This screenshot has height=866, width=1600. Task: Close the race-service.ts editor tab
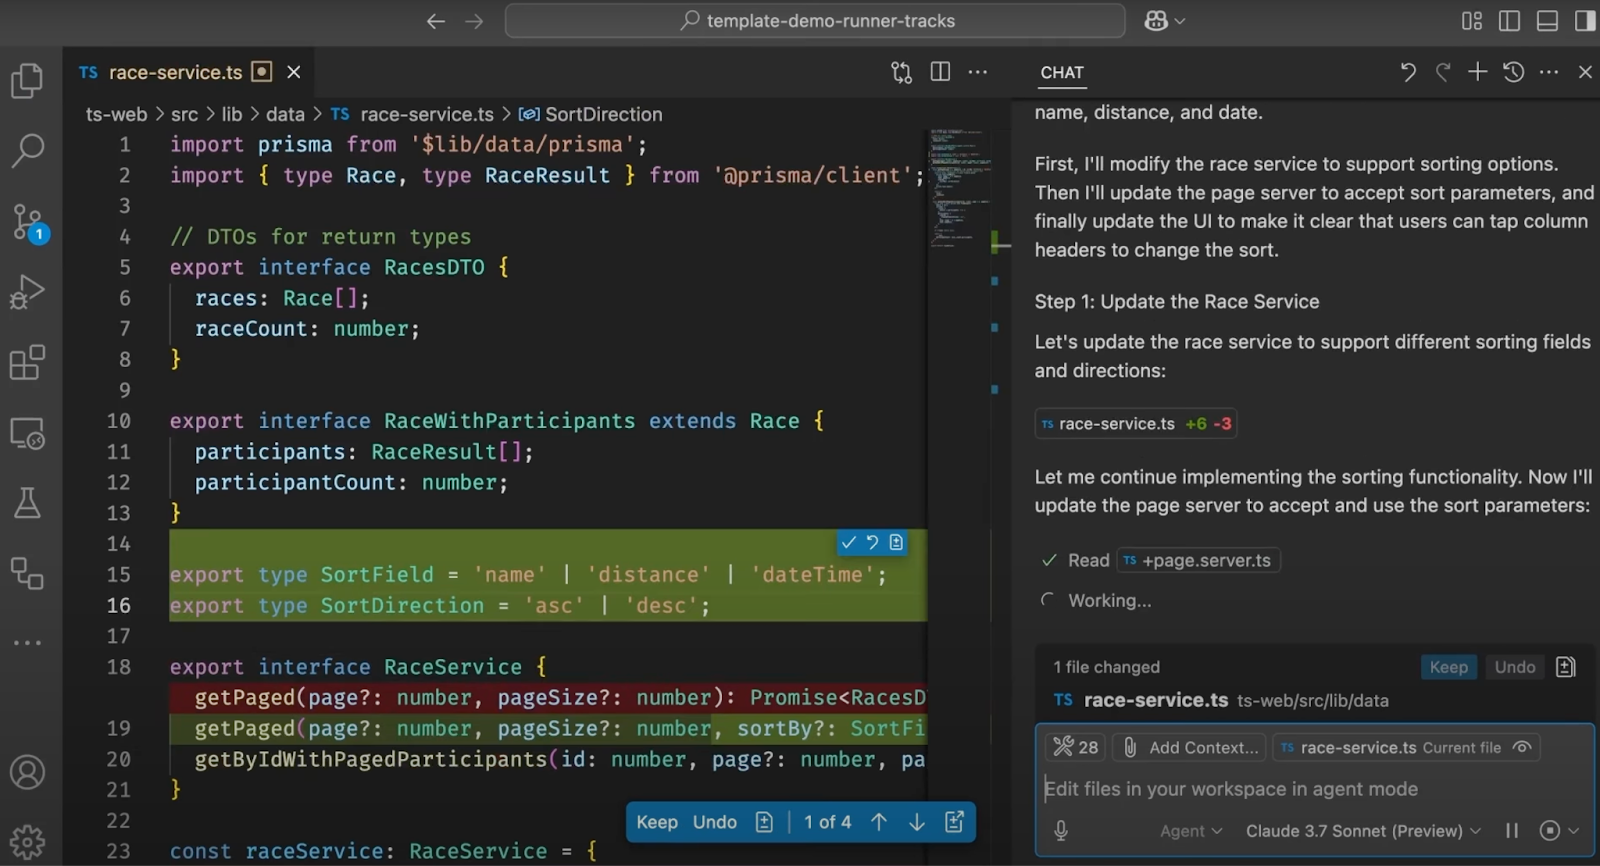[294, 72]
